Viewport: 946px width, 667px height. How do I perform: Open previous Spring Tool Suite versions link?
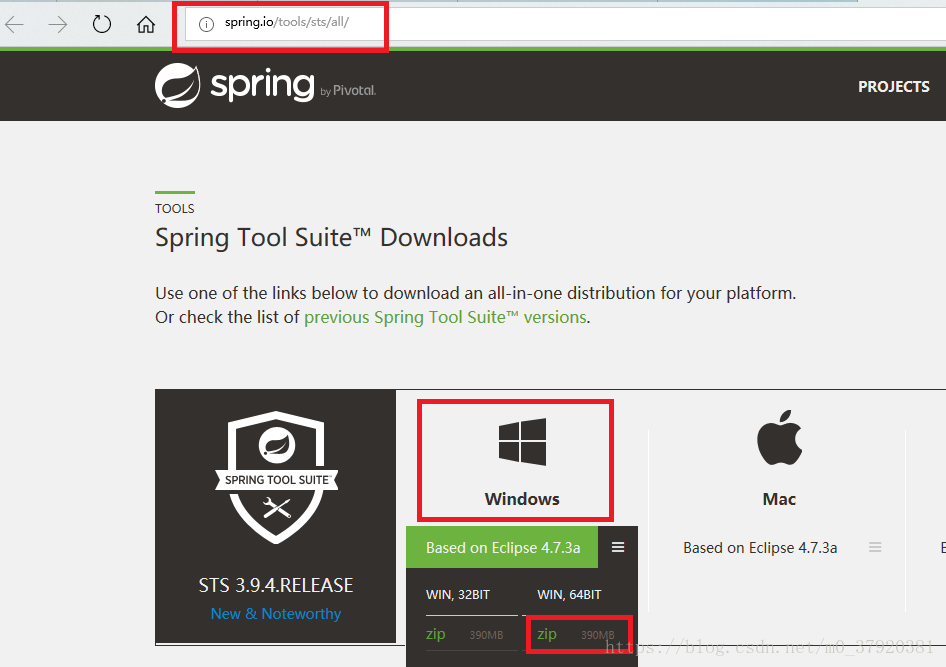(445, 317)
